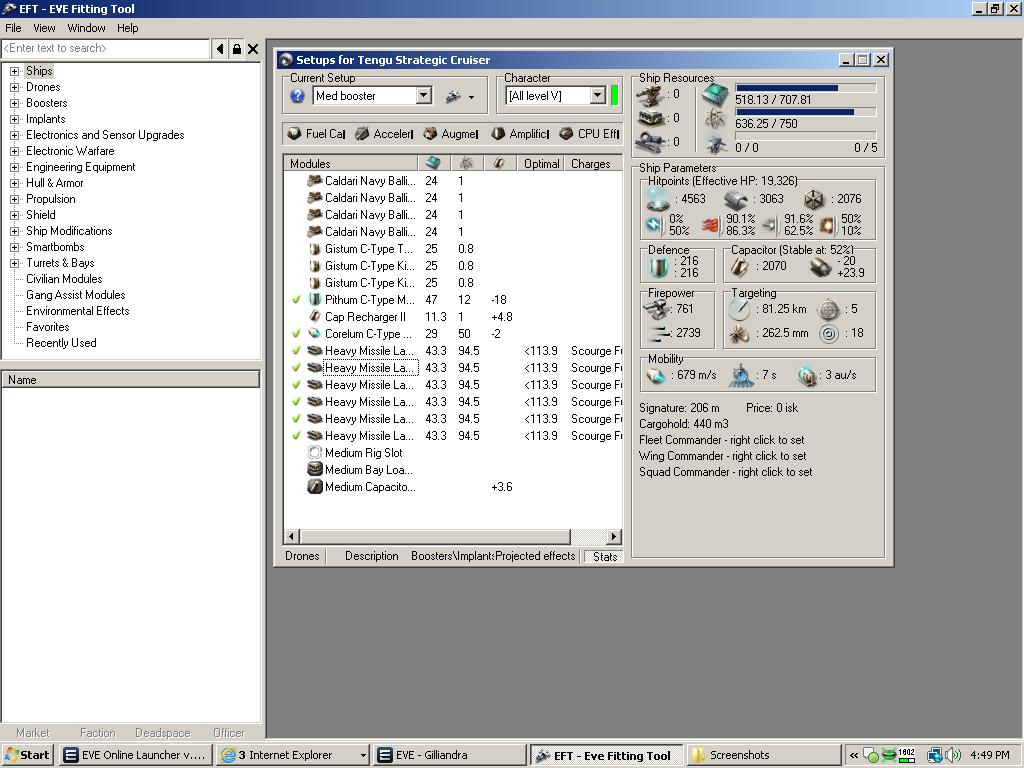This screenshot has width=1024, height=768.
Task: Switch to the Projected effects tab
Action: pyautogui.click(x=535, y=556)
